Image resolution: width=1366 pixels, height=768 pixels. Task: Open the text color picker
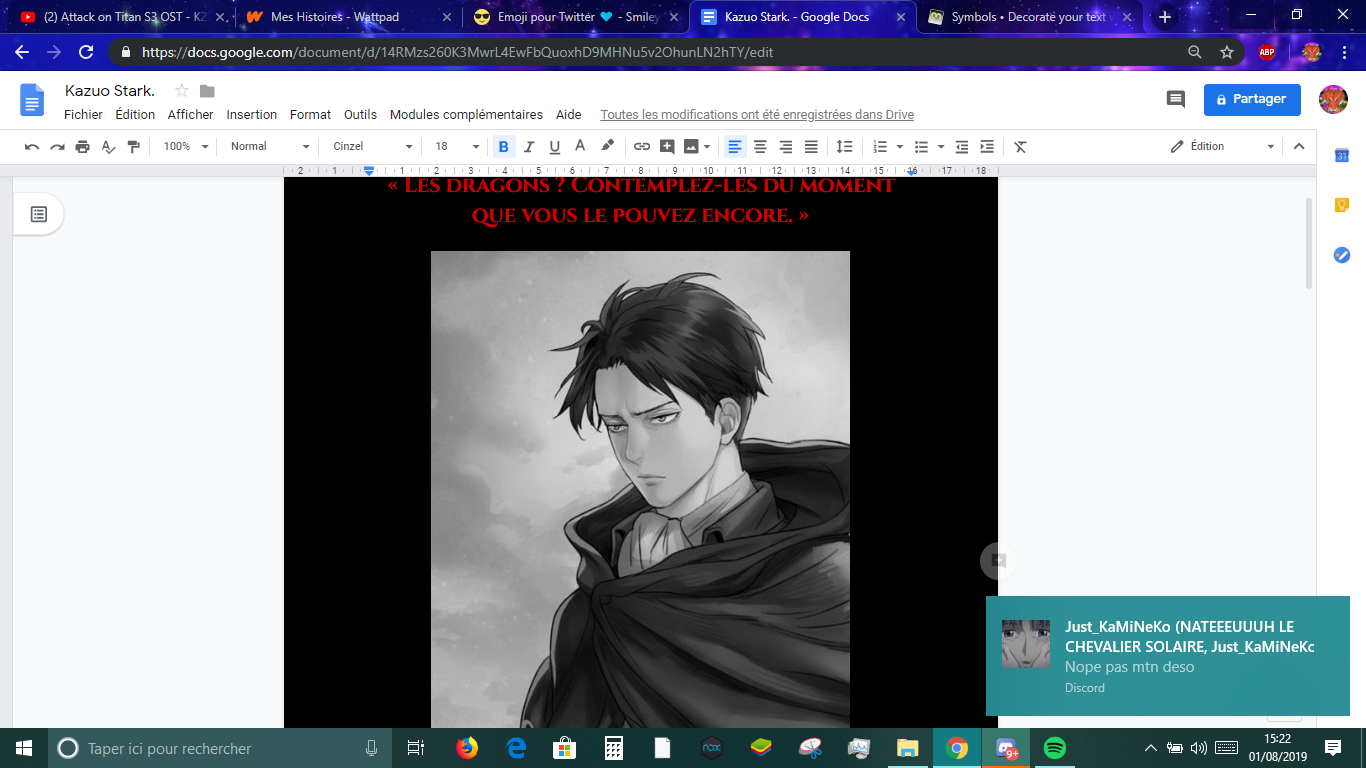[x=581, y=147]
